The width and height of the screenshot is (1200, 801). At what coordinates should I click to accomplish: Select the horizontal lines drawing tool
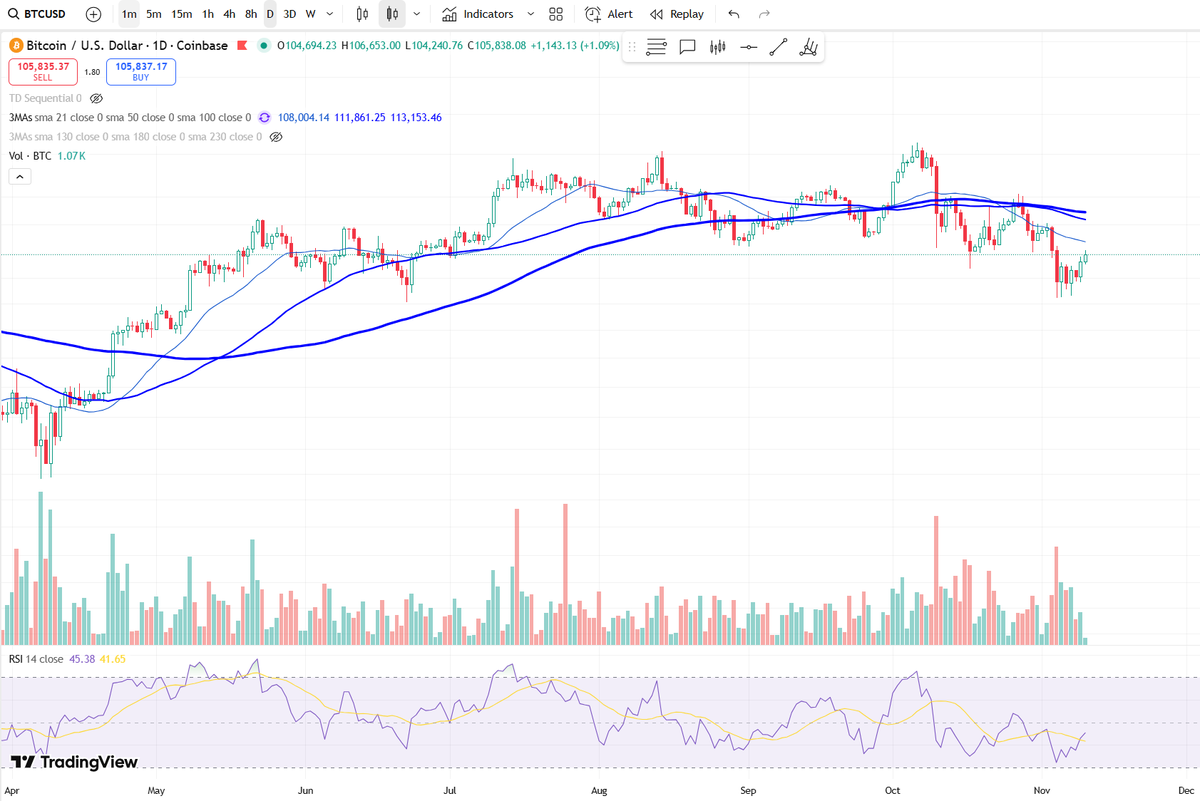tap(657, 47)
